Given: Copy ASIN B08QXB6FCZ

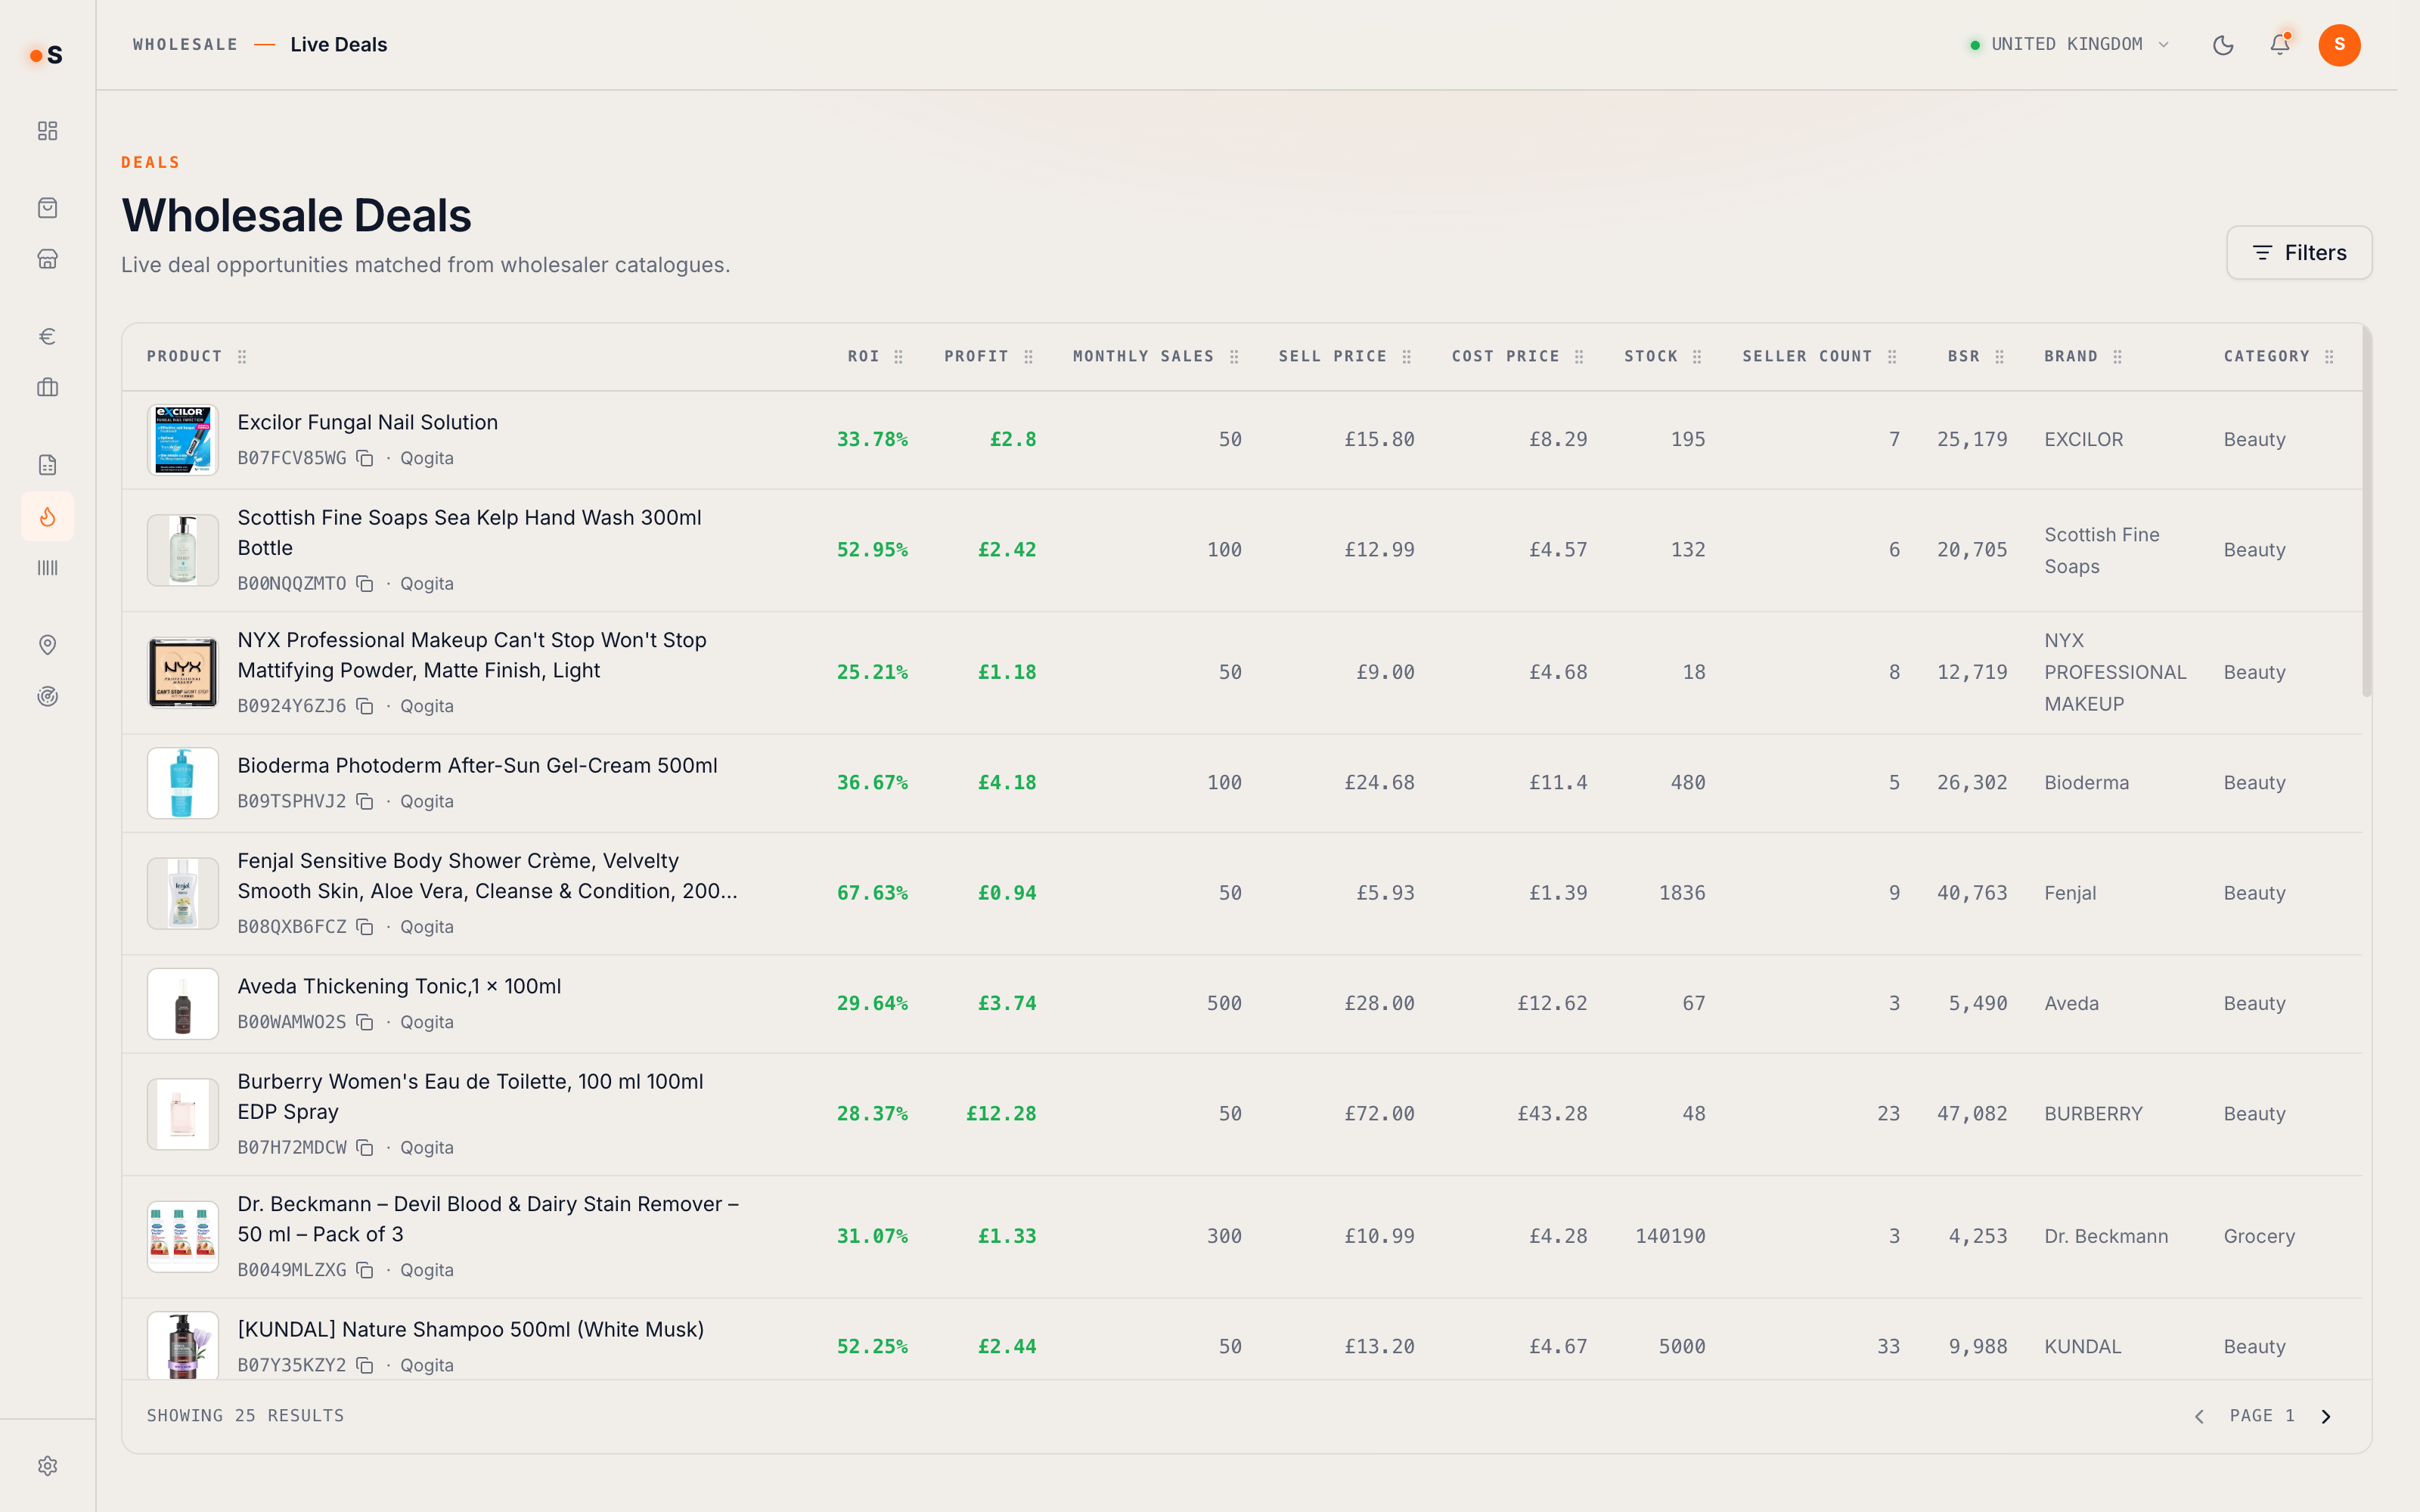Looking at the screenshot, I should pos(365,927).
